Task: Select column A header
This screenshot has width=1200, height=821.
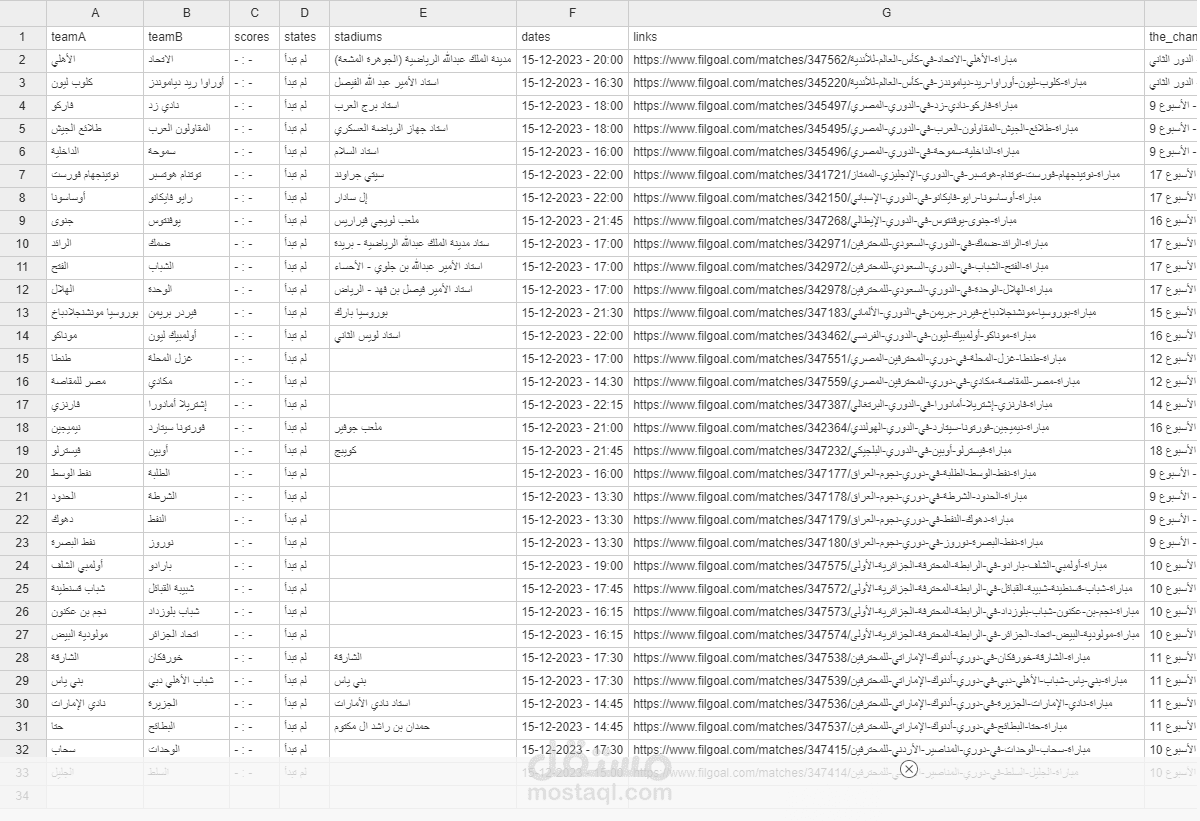Action: click(x=95, y=13)
